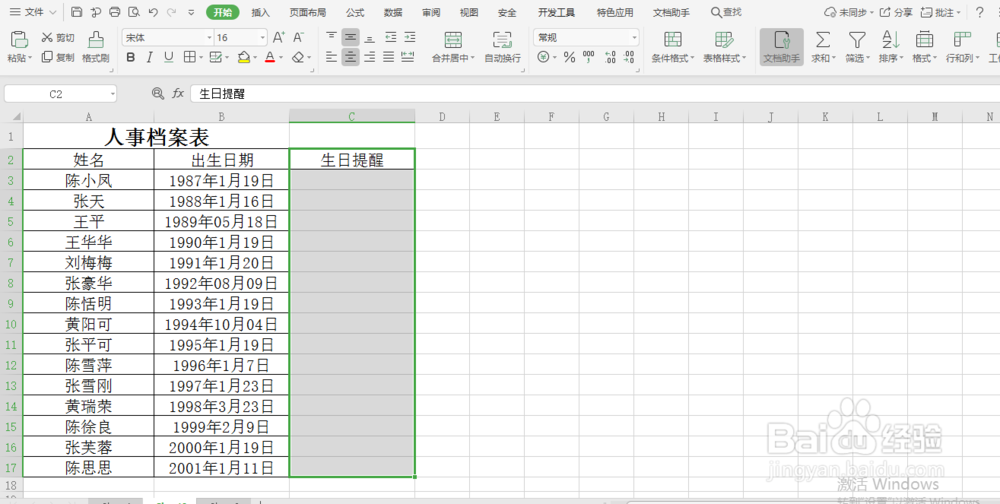Toggle top vertical alignment
This screenshot has width=1000, height=504.
331,37
